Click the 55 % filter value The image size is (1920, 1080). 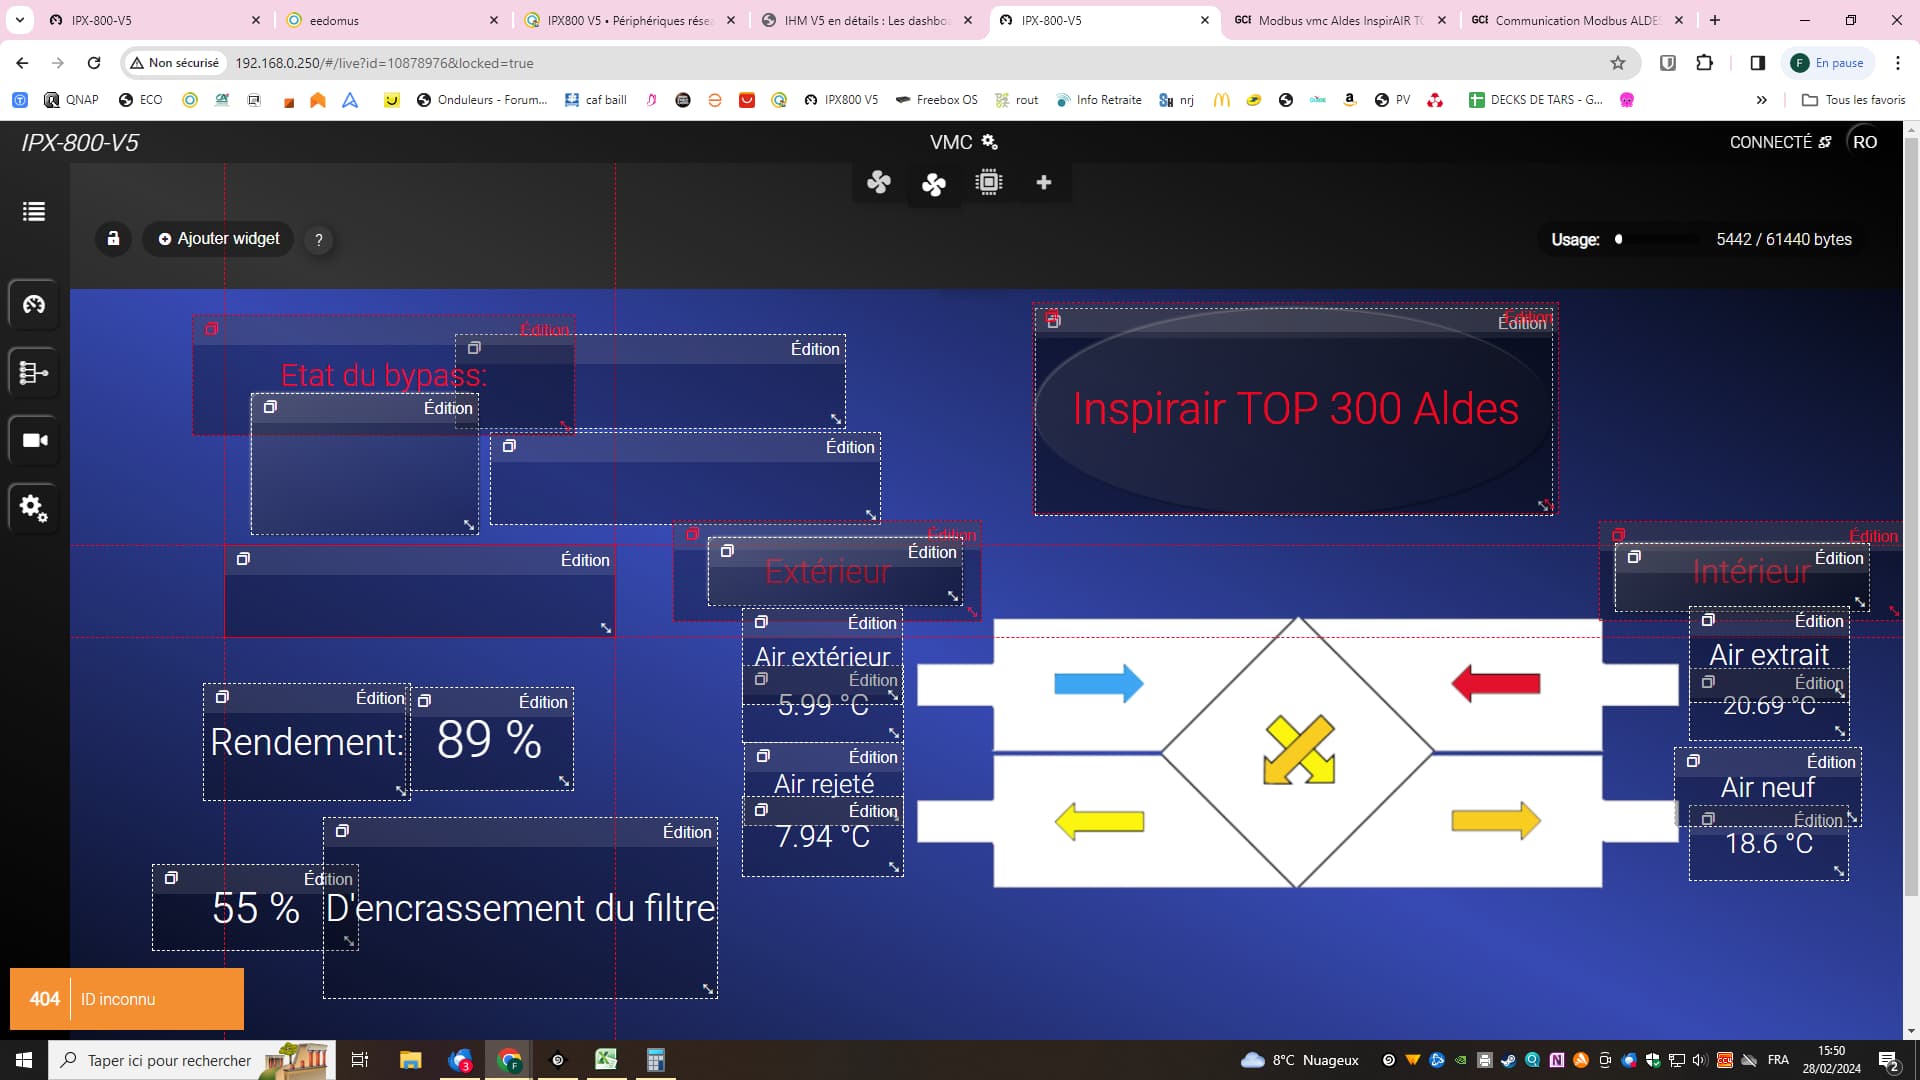[x=256, y=908]
